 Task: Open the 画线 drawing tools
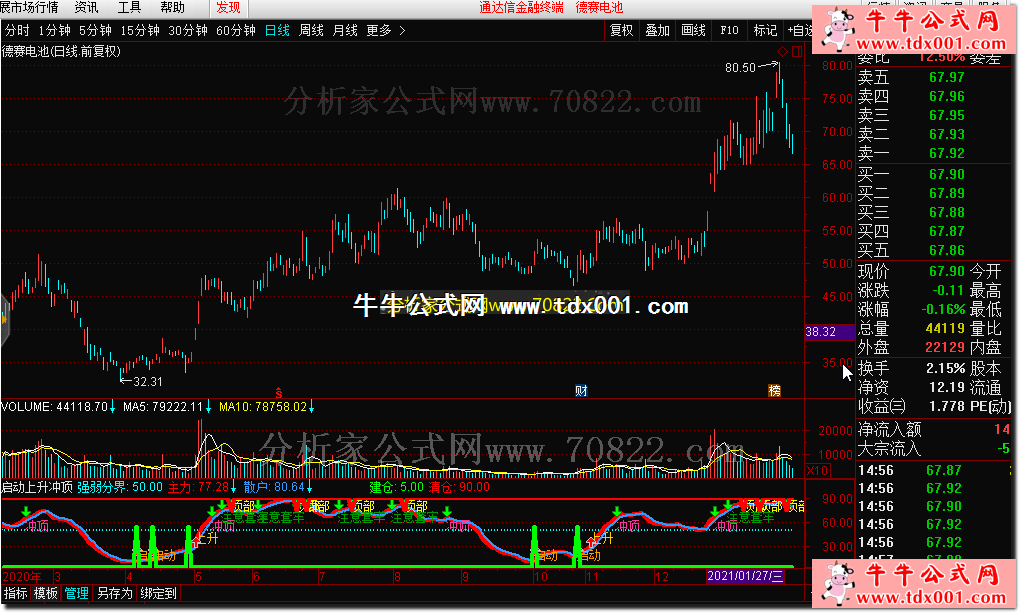pos(693,30)
